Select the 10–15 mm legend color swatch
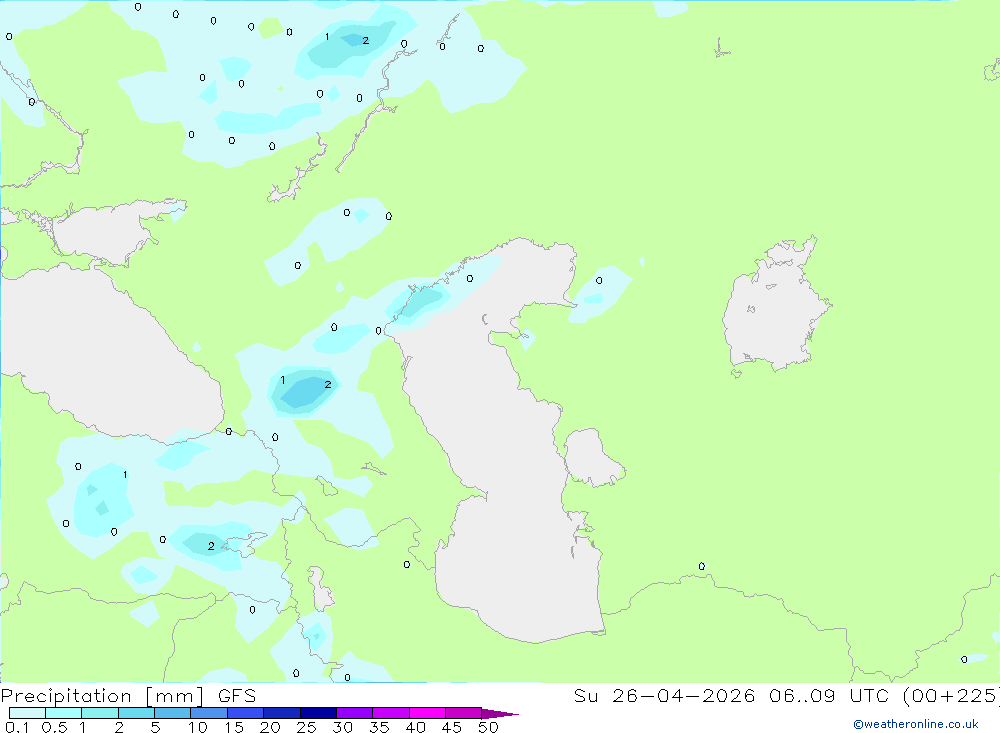This screenshot has height=733, width=1000. coord(209,713)
